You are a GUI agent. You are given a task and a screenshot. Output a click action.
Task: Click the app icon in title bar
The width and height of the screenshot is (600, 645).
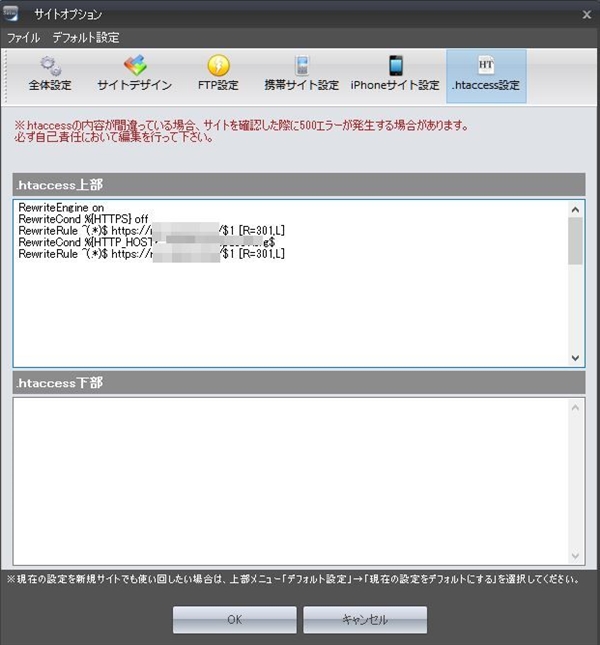coord(14,14)
